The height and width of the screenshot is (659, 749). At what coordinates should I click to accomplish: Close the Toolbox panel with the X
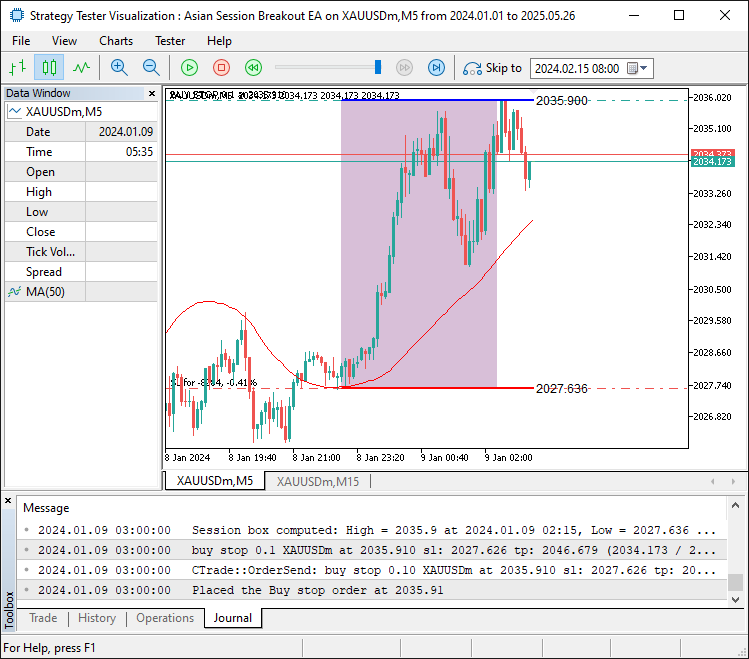9,500
